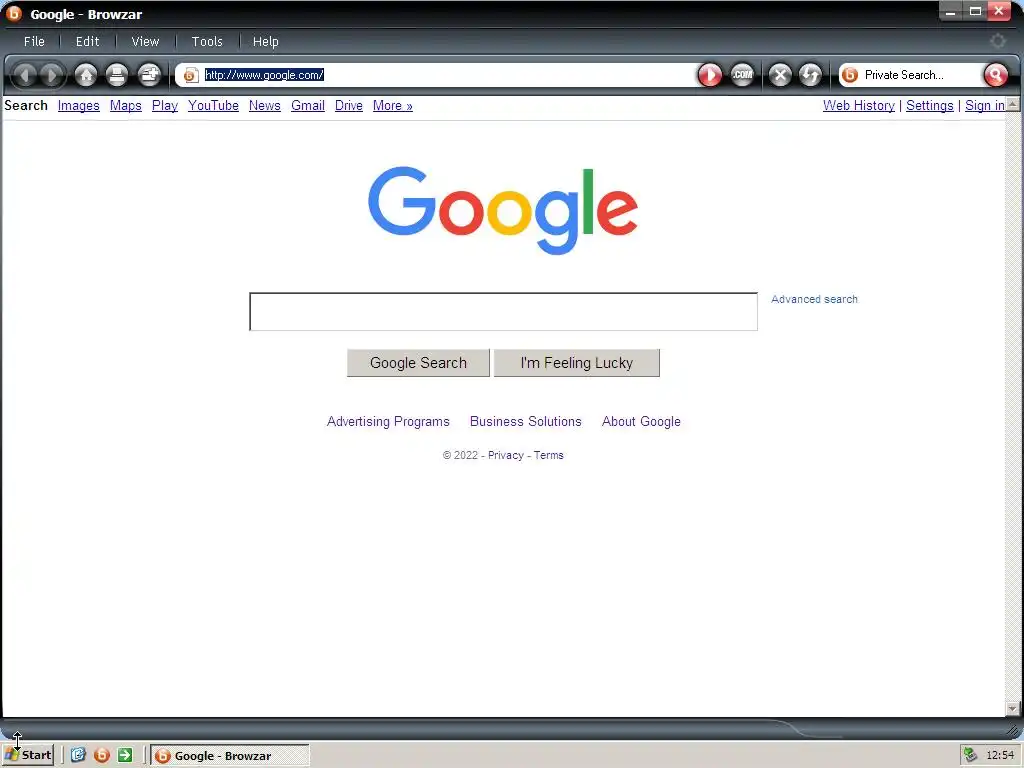Open the Maps link

click(x=125, y=106)
